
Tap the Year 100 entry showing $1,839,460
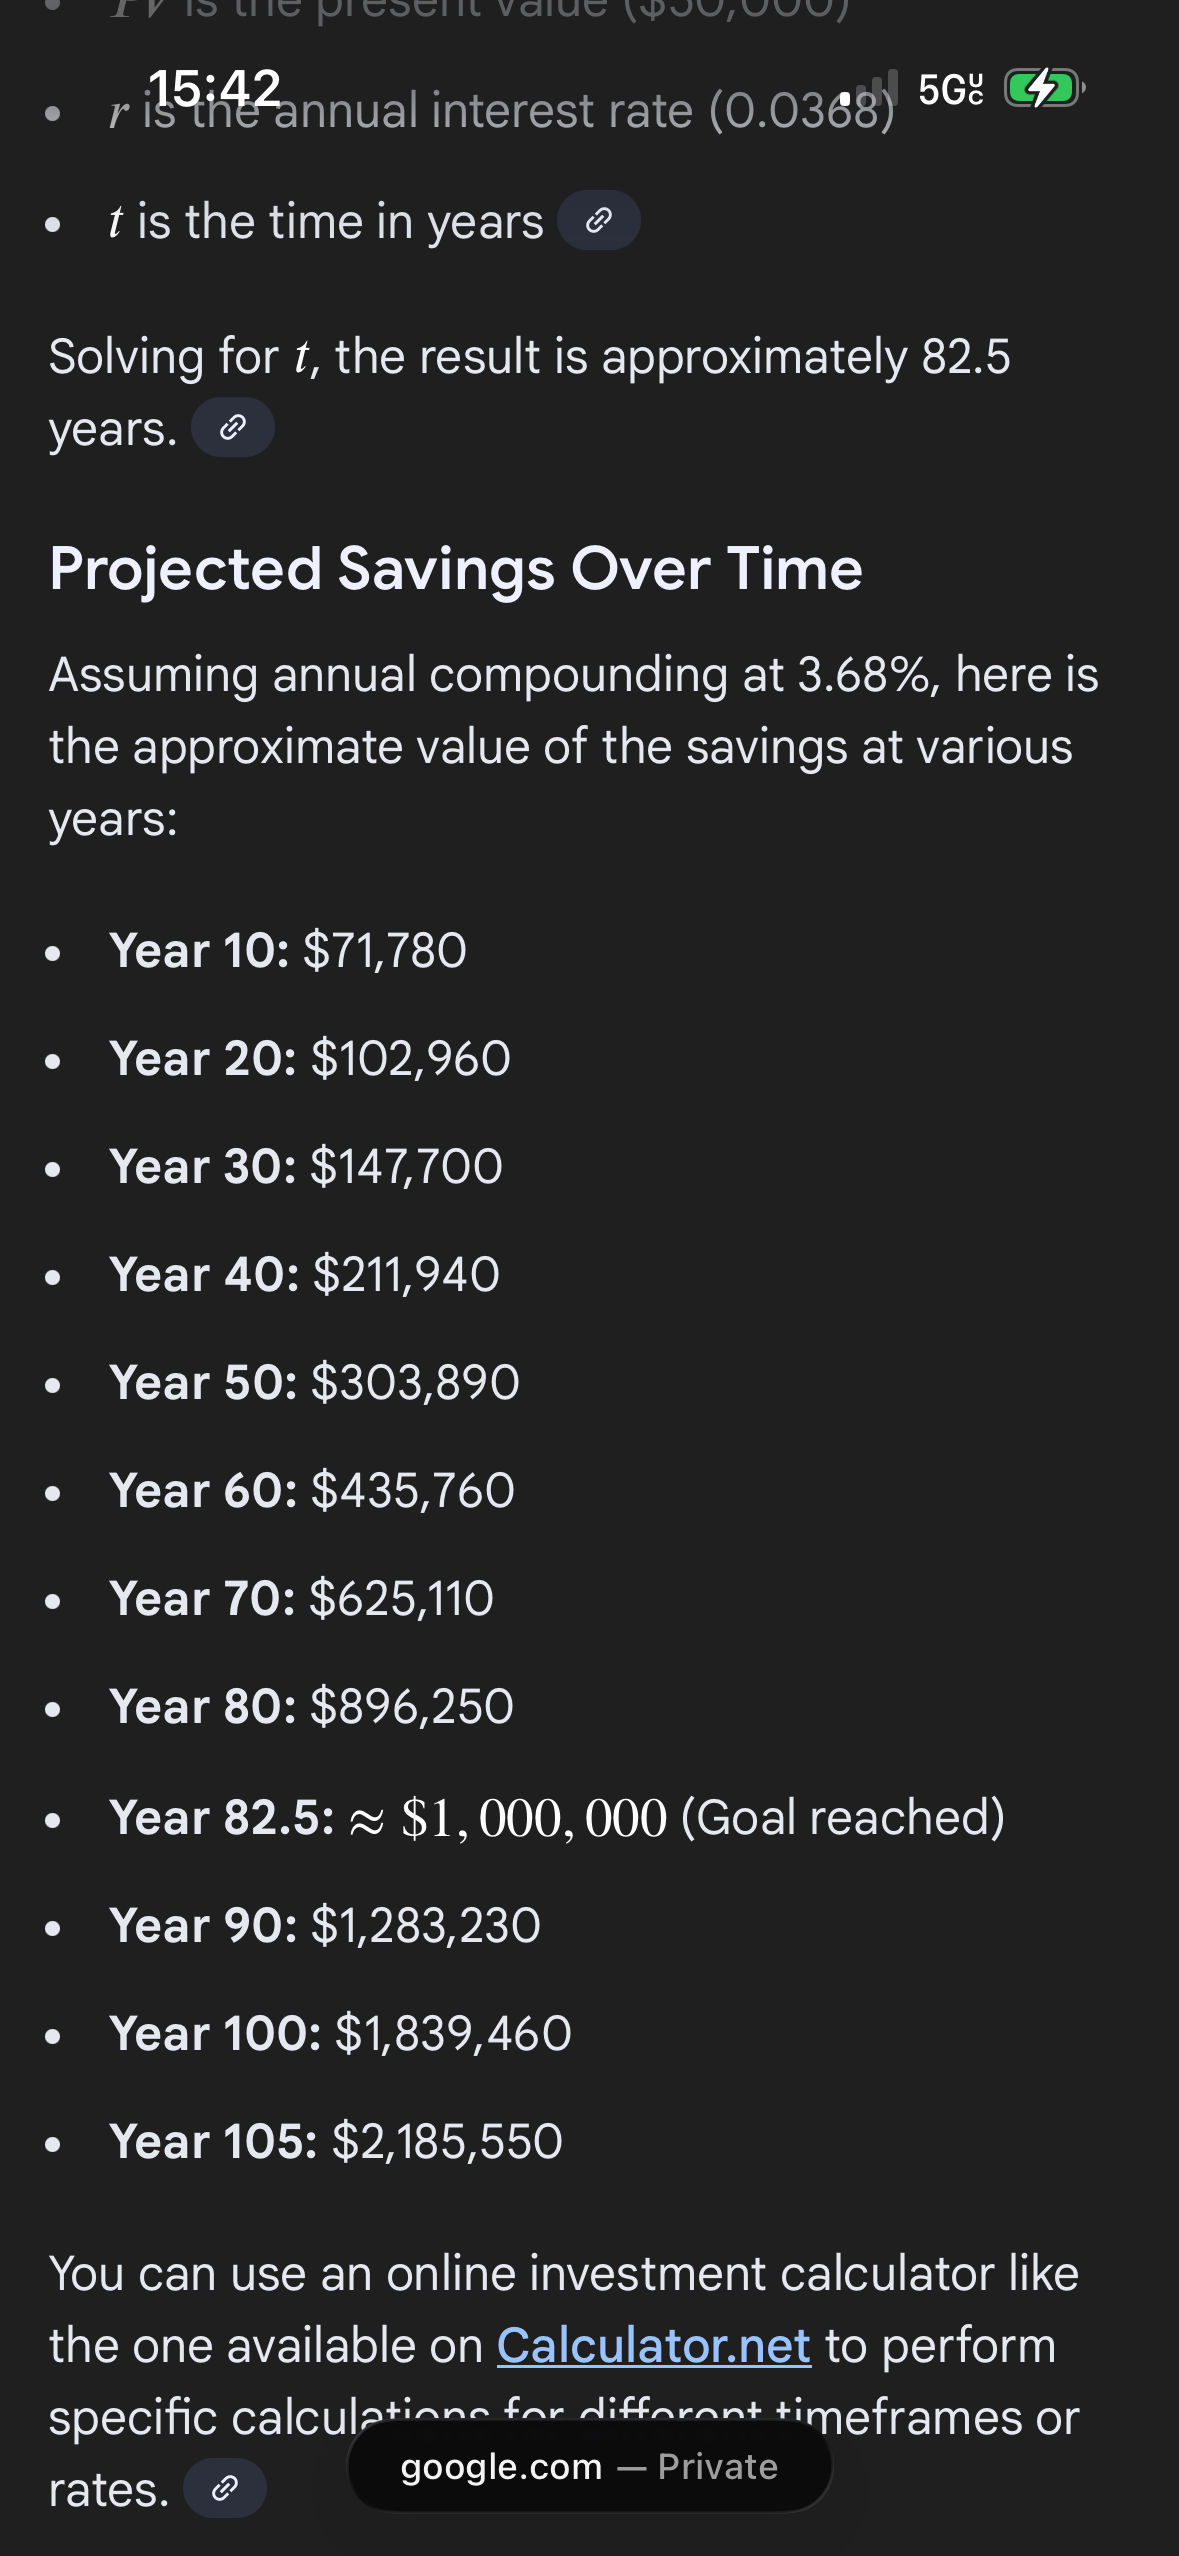coord(340,2033)
